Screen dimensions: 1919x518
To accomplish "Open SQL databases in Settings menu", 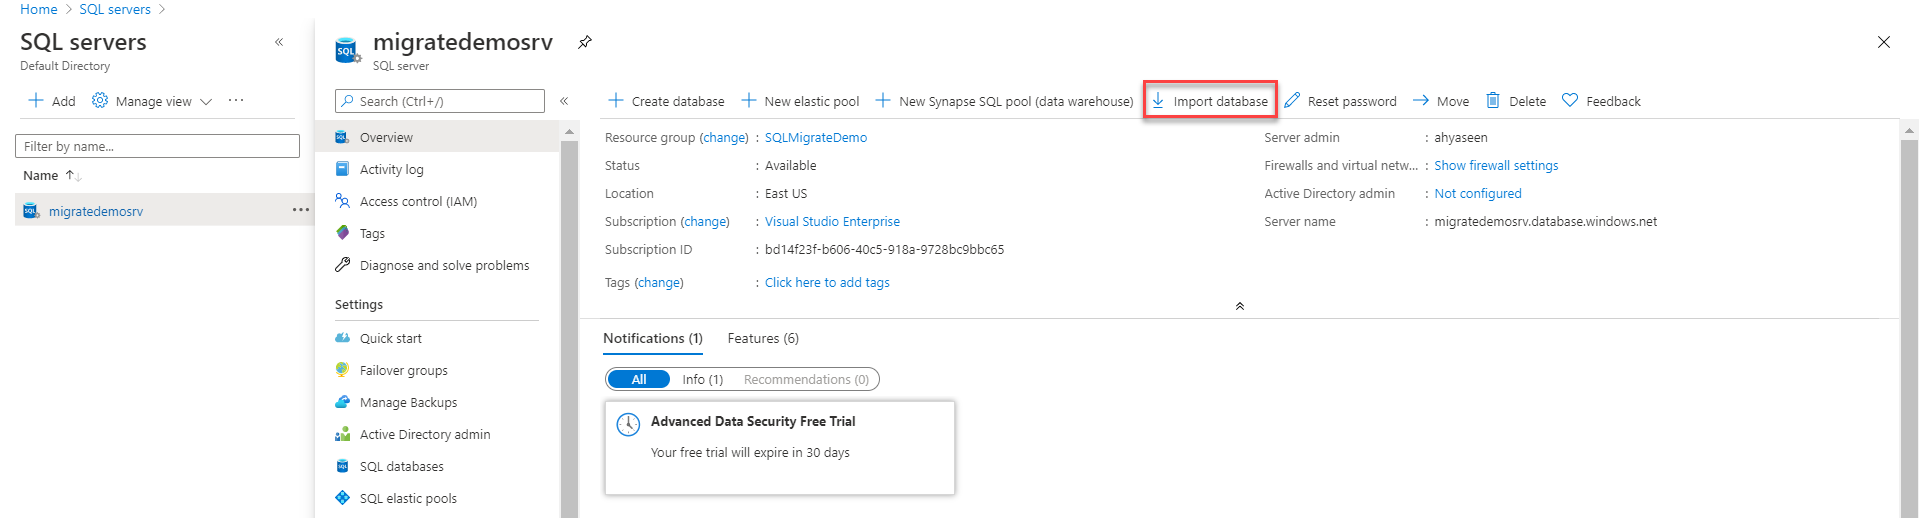I will pos(401,467).
